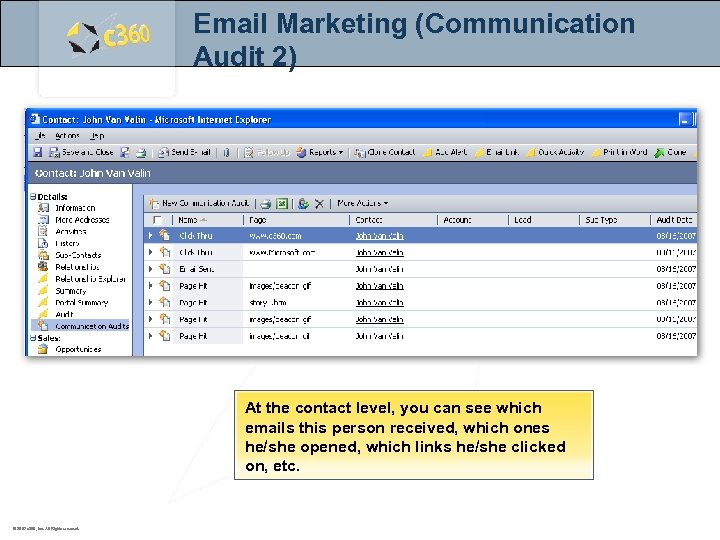
Task: Click the grid Print icon
Action: pos(265,203)
